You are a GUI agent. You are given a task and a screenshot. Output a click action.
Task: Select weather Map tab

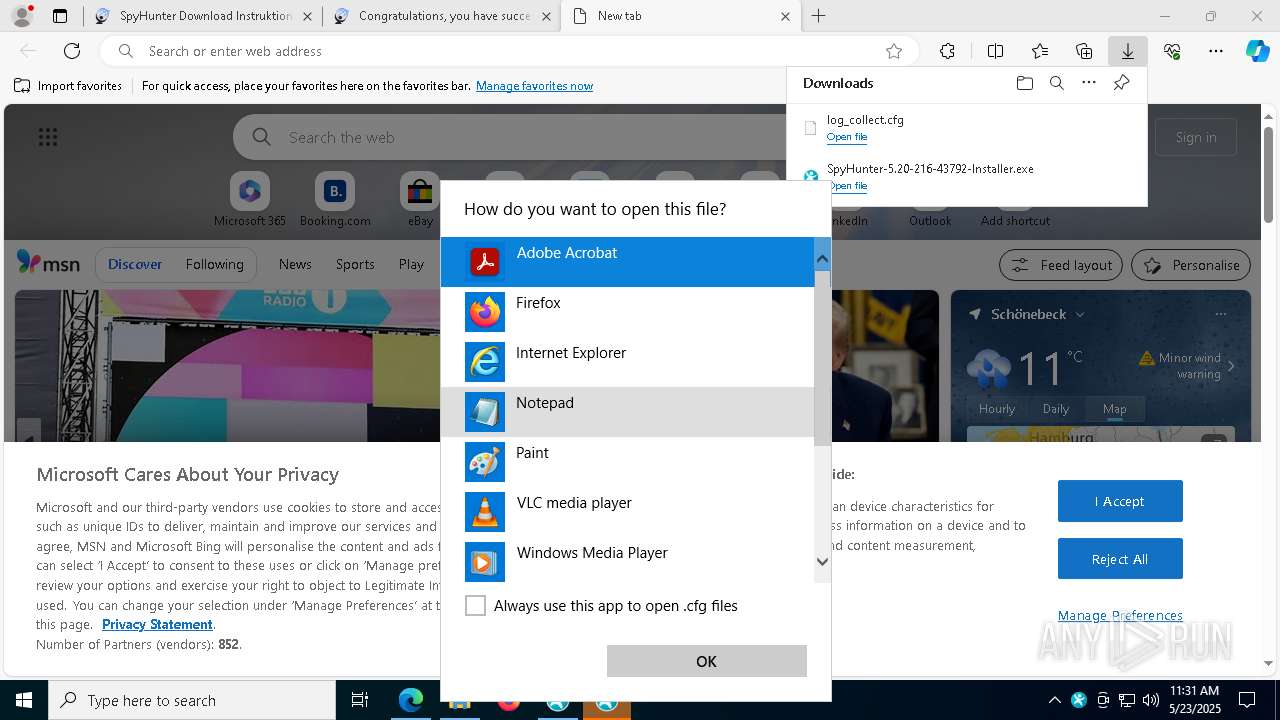pos(1114,408)
